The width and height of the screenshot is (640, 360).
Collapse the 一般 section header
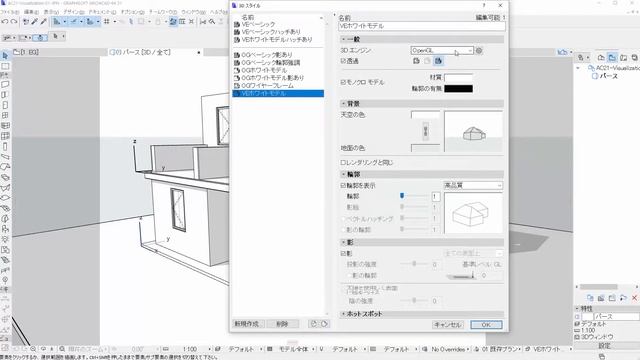pos(422,39)
